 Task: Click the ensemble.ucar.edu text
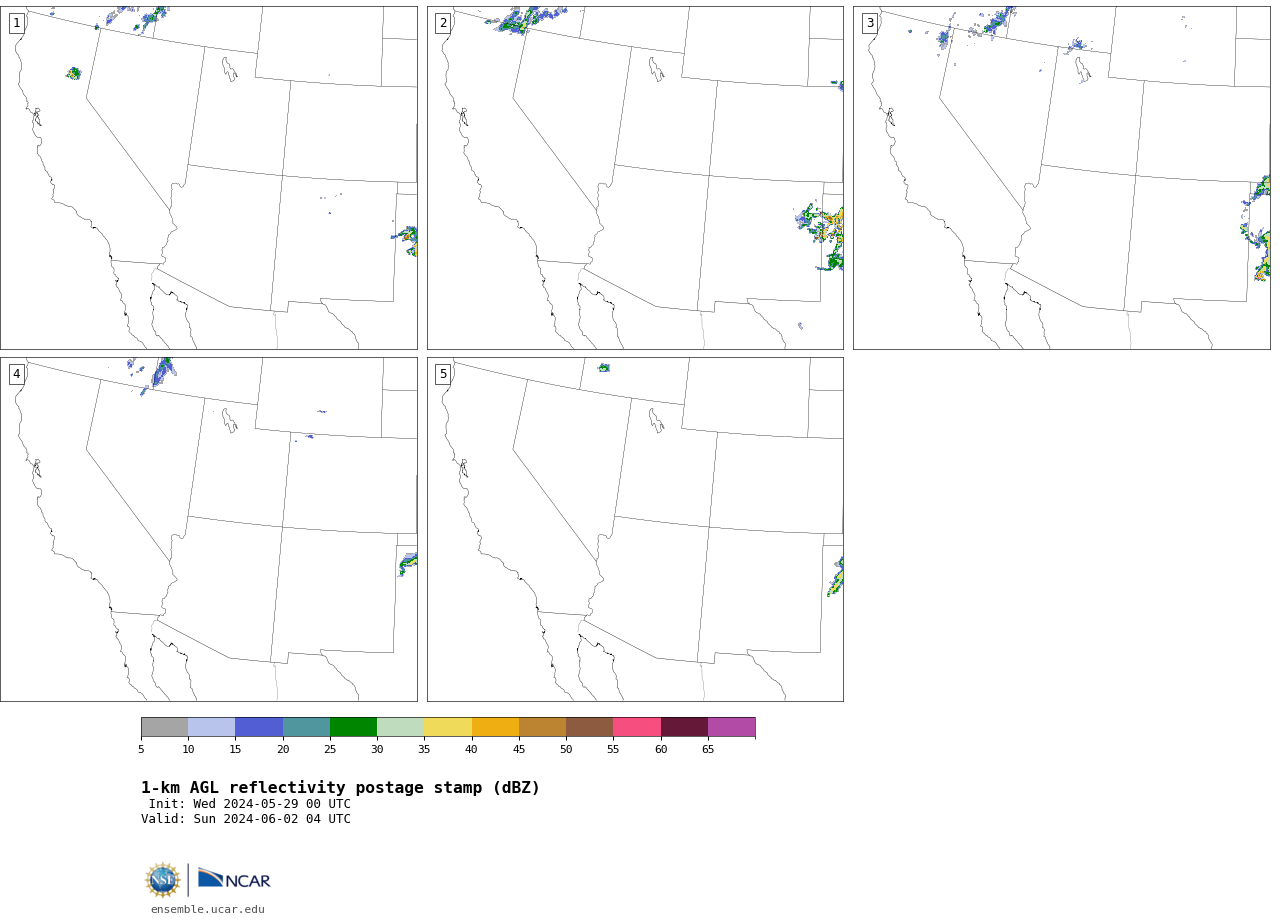pyautogui.click(x=208, y=910)
